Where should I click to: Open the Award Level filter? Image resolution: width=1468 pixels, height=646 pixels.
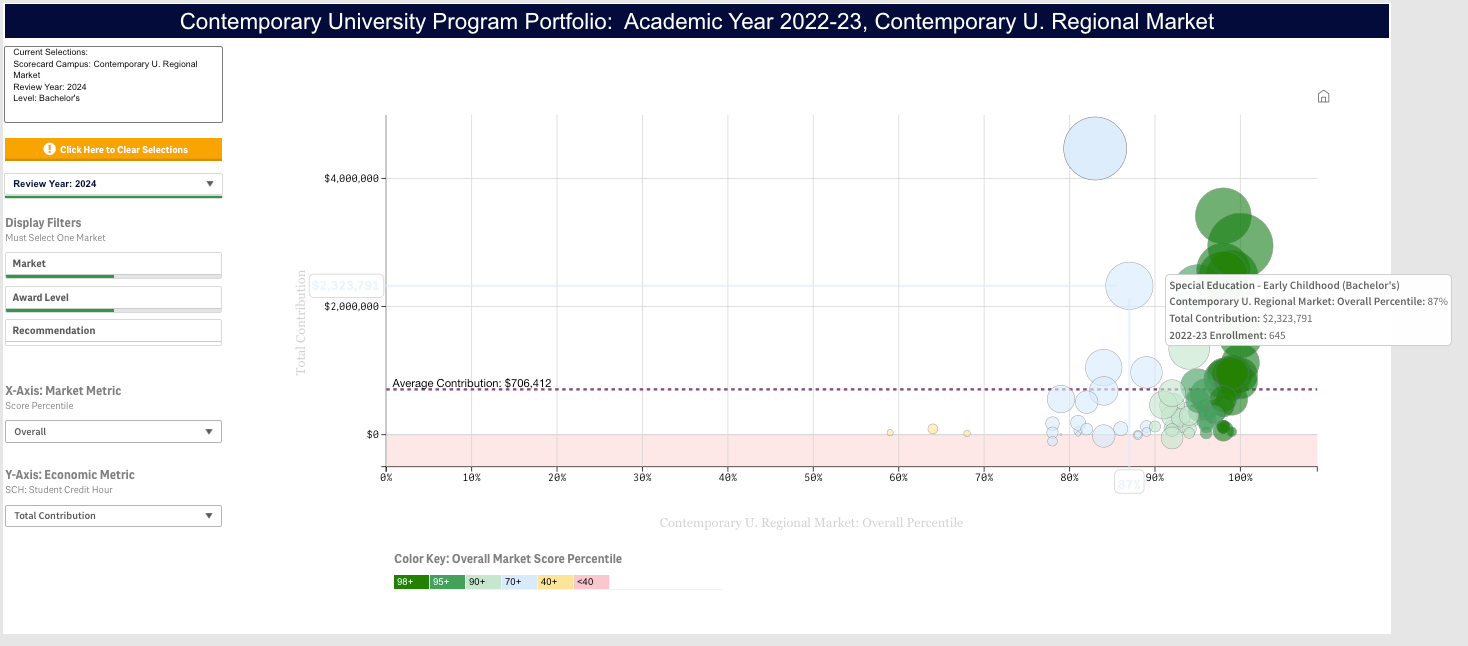pyautogui.click(x=113, y=298)
